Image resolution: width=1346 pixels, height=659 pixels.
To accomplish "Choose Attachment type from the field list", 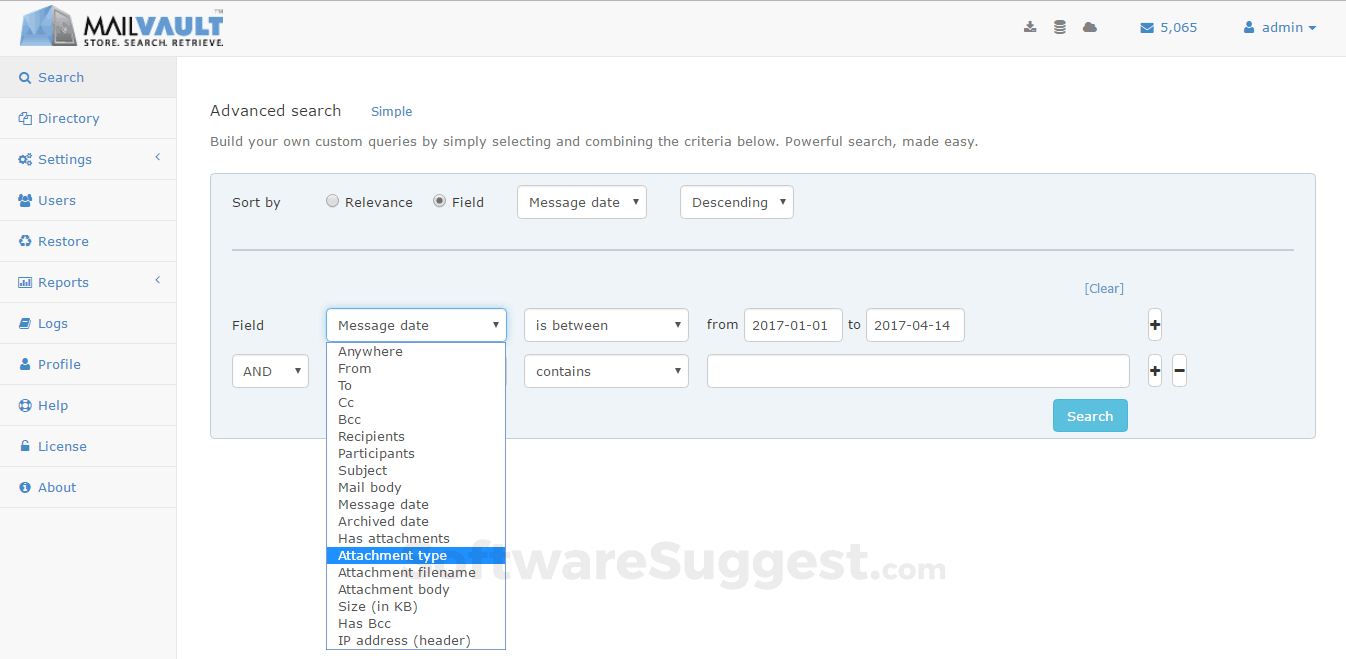I will [392, 555].
